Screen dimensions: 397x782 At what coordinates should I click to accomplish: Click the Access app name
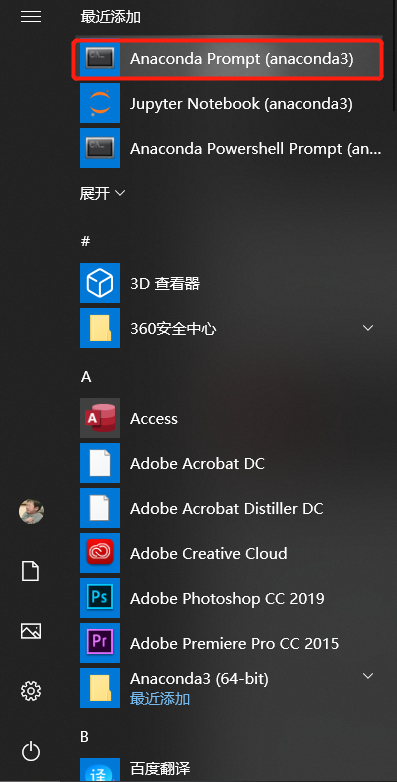tap(154, 419)
